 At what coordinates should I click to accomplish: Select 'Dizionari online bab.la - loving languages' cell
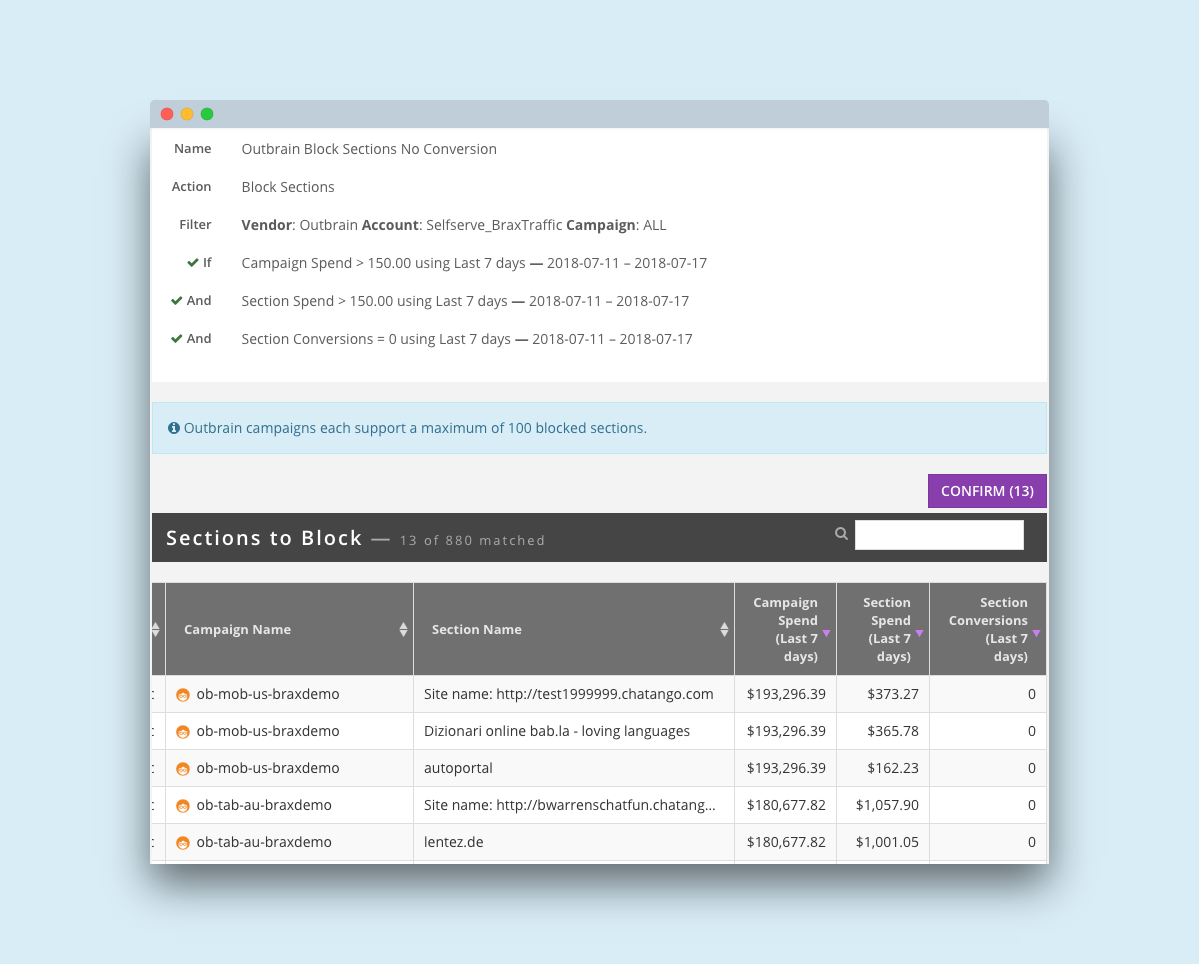574,731
